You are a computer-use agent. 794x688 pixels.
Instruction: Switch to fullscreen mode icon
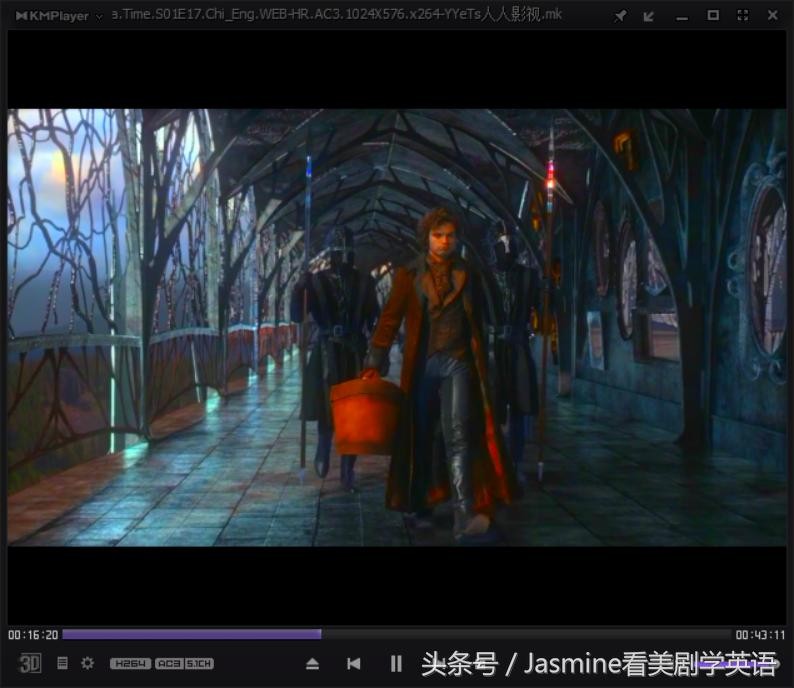(742, 16)
